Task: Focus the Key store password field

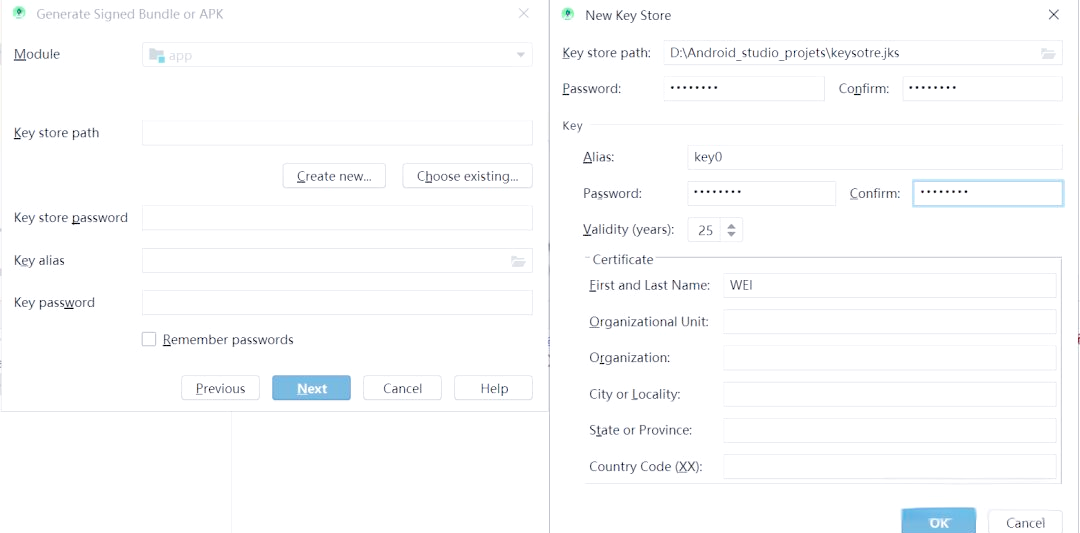Action: 338,218
